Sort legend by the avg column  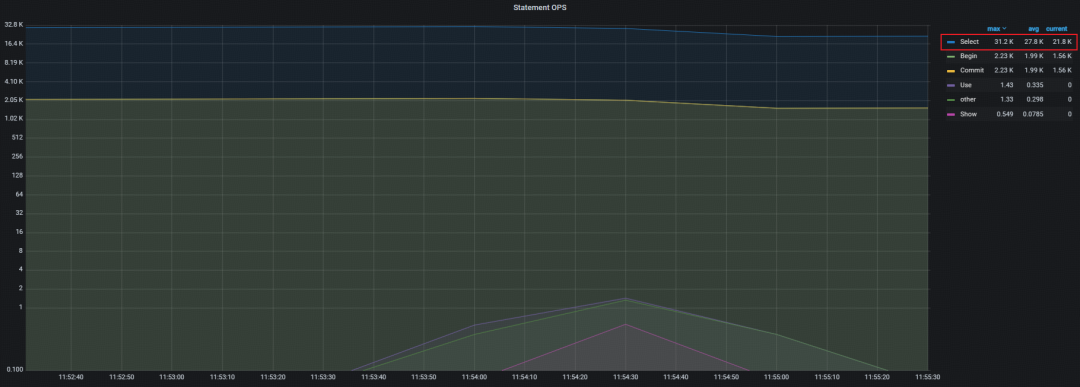pyautogui.click(x=1033, y=29)
